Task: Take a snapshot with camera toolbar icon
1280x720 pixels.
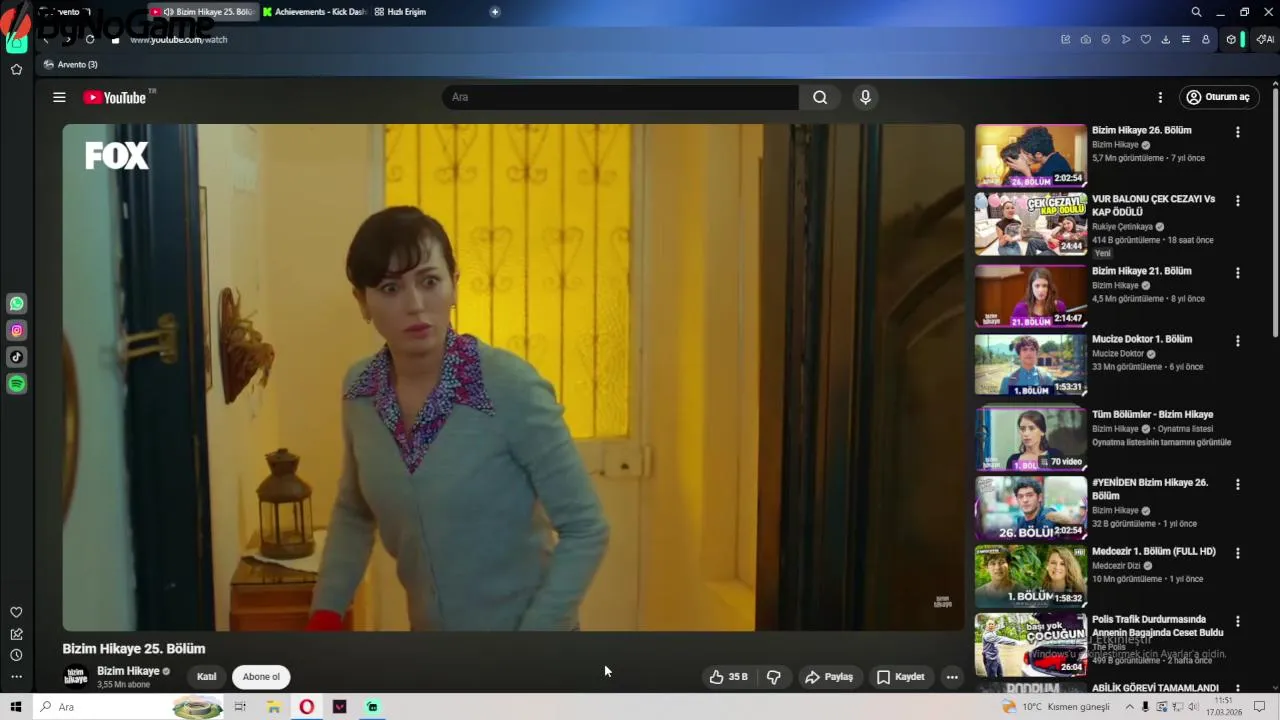Action: [1086, 39]
